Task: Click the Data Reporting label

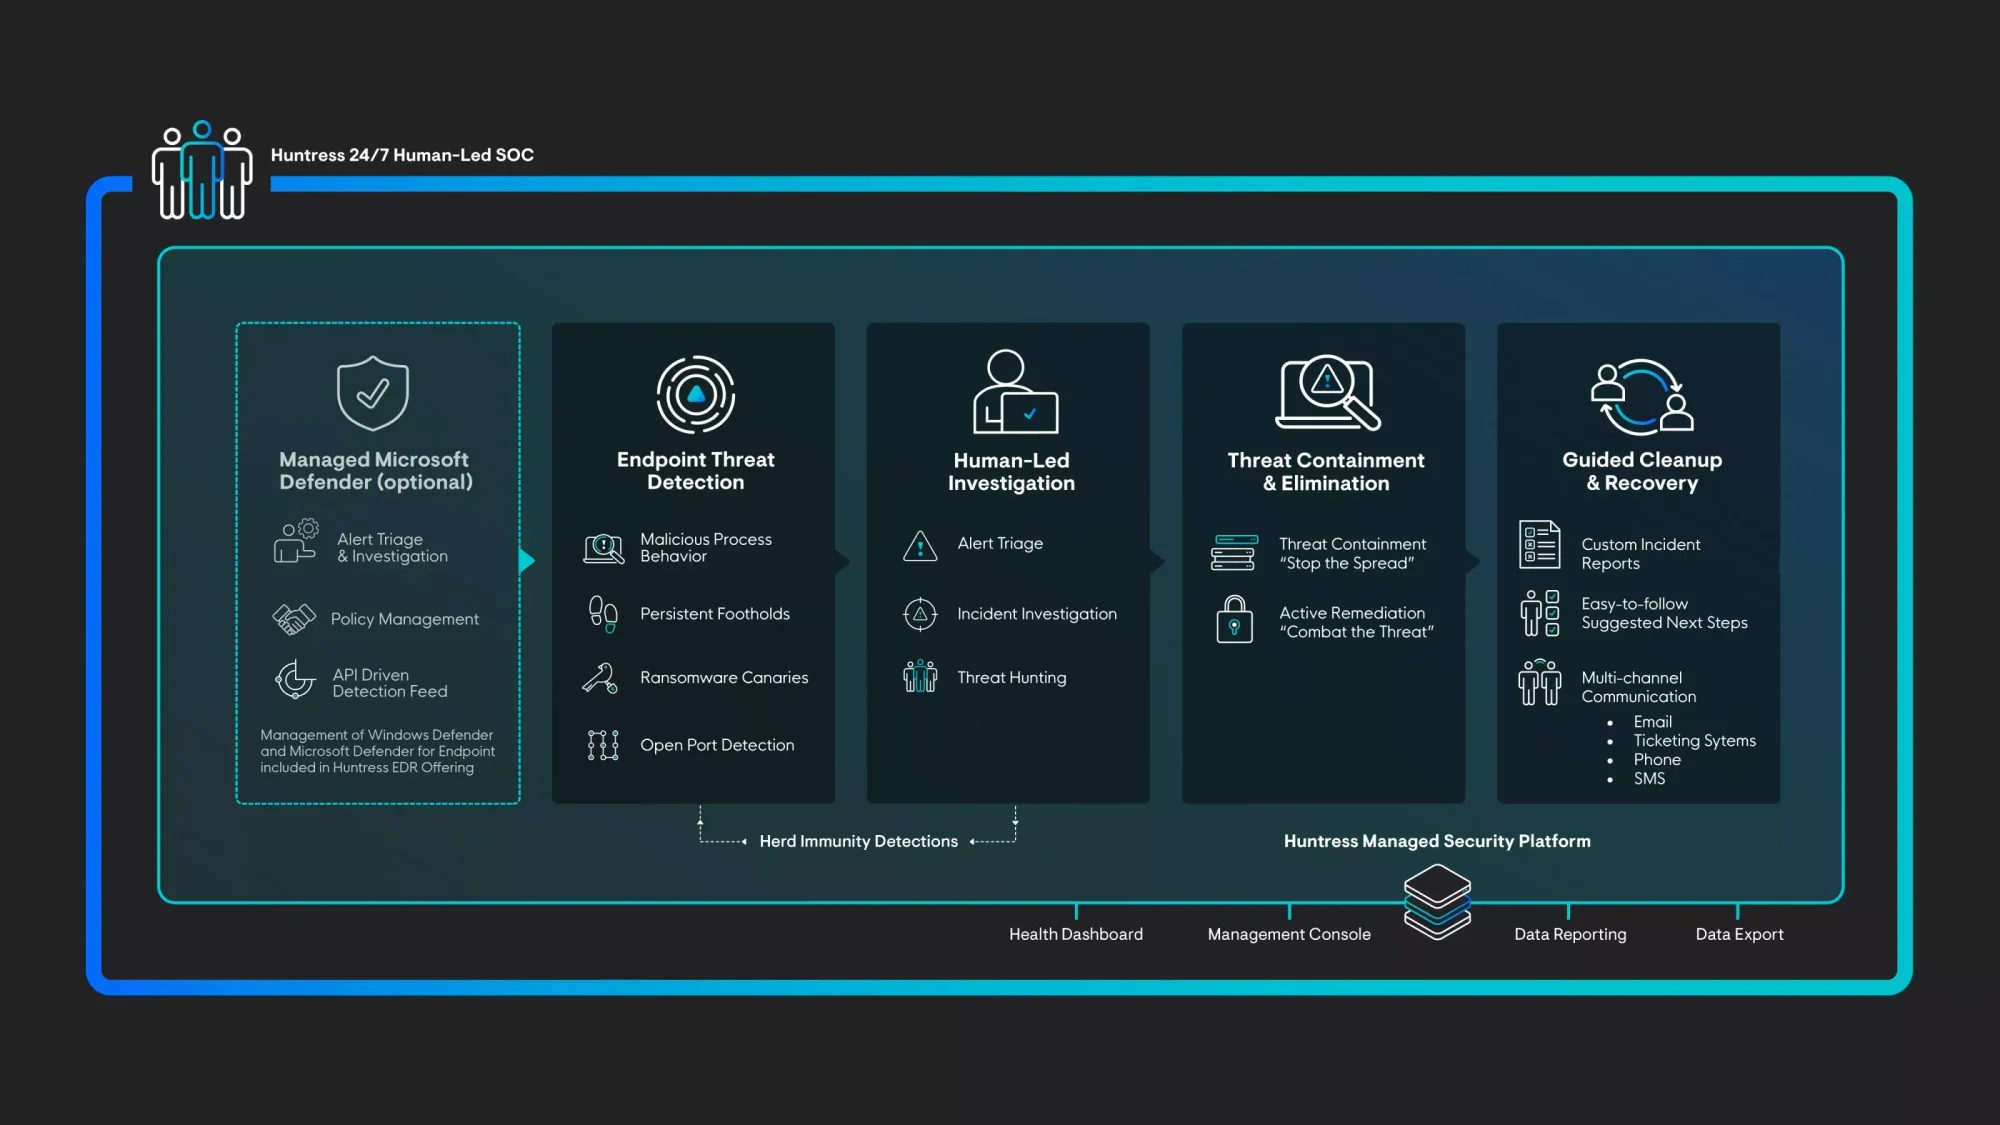Action: (x=1570, y=934)
